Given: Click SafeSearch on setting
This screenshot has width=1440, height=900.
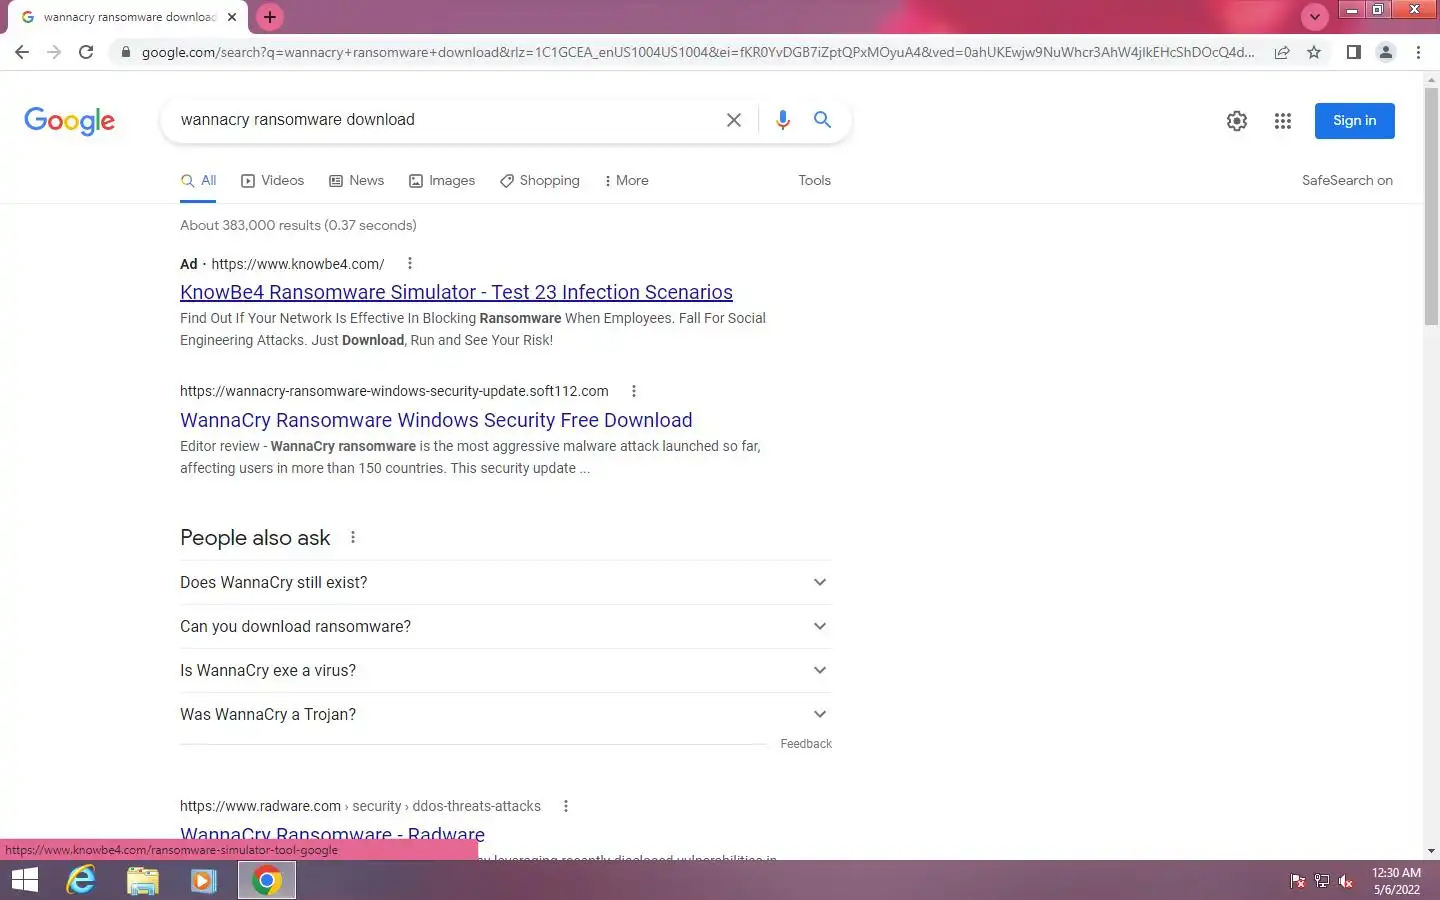Looking at the screenshot, I should coord(1347,181).
